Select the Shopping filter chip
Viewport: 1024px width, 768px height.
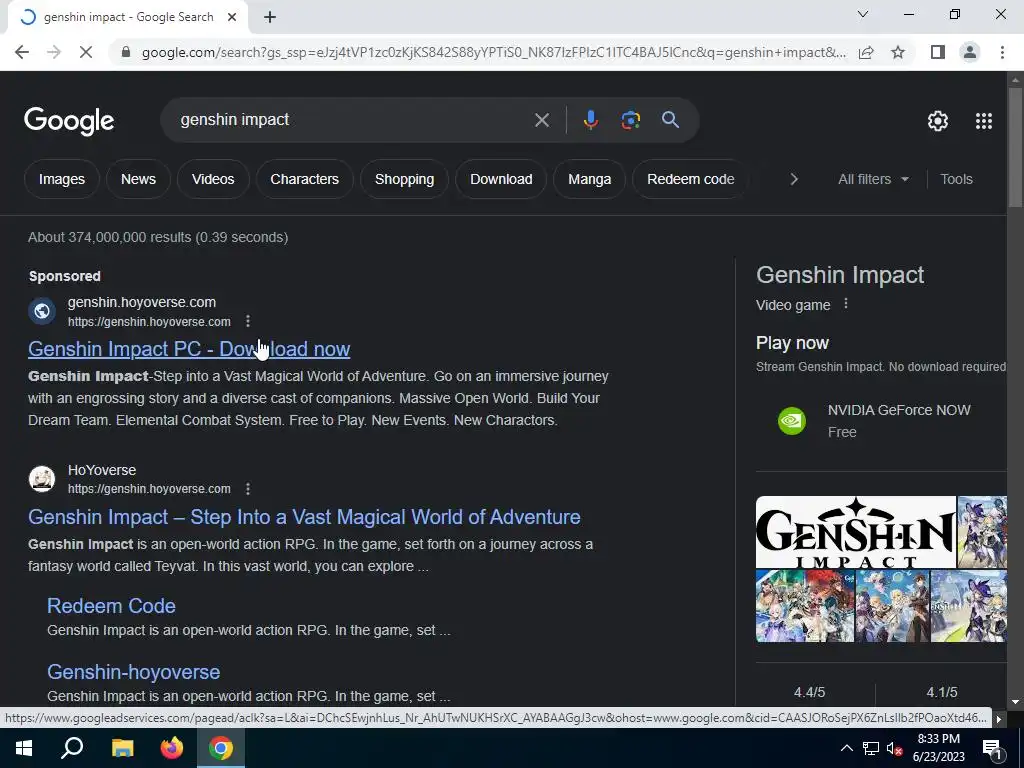tap(404, 179)
